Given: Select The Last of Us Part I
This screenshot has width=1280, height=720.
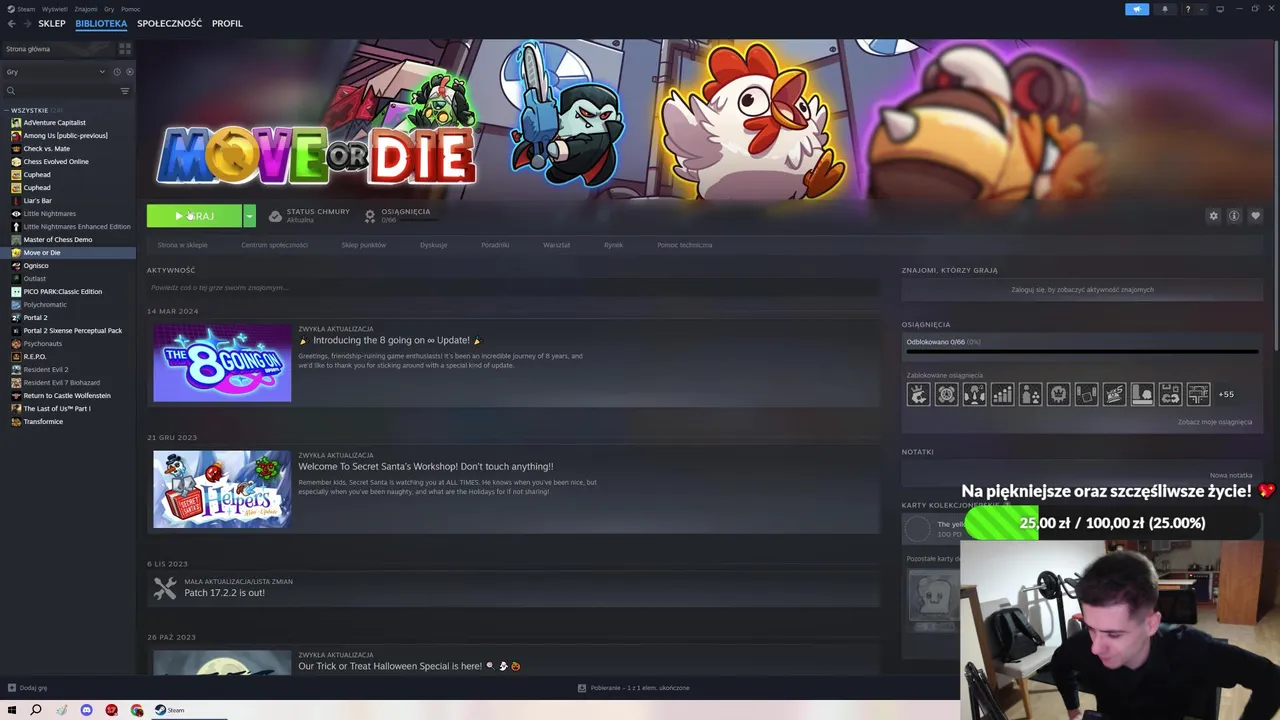Looking at the screenshot, I should (56, 409).
